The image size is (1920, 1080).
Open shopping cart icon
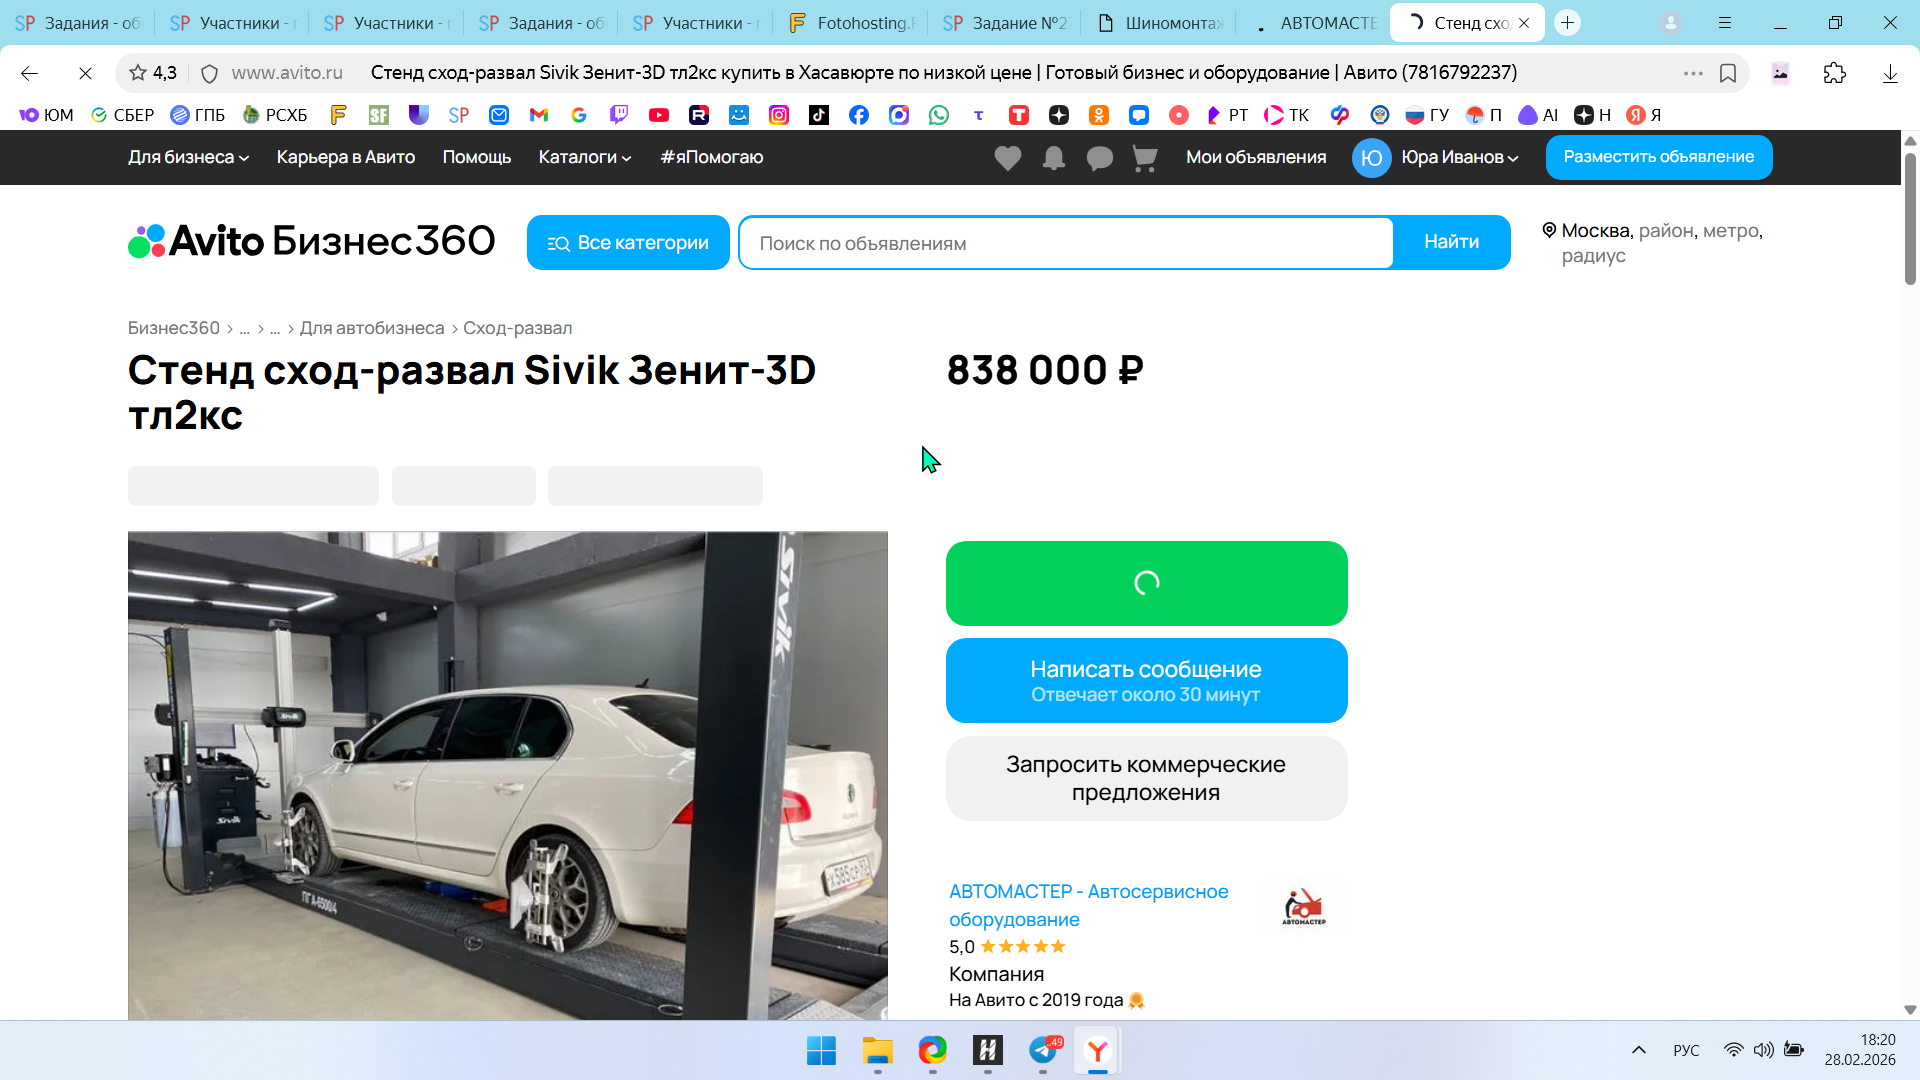[x=1145, y=158]
